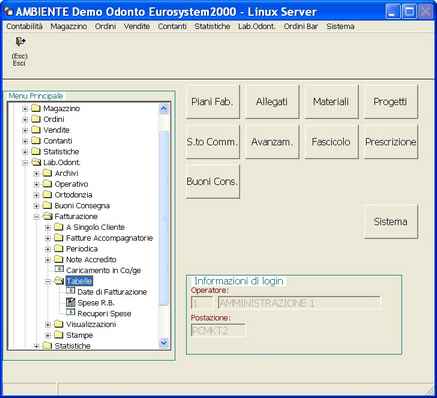Click the Fatture Accompagnatorie folder icon
437x398 pixels.
click(59, 238)
